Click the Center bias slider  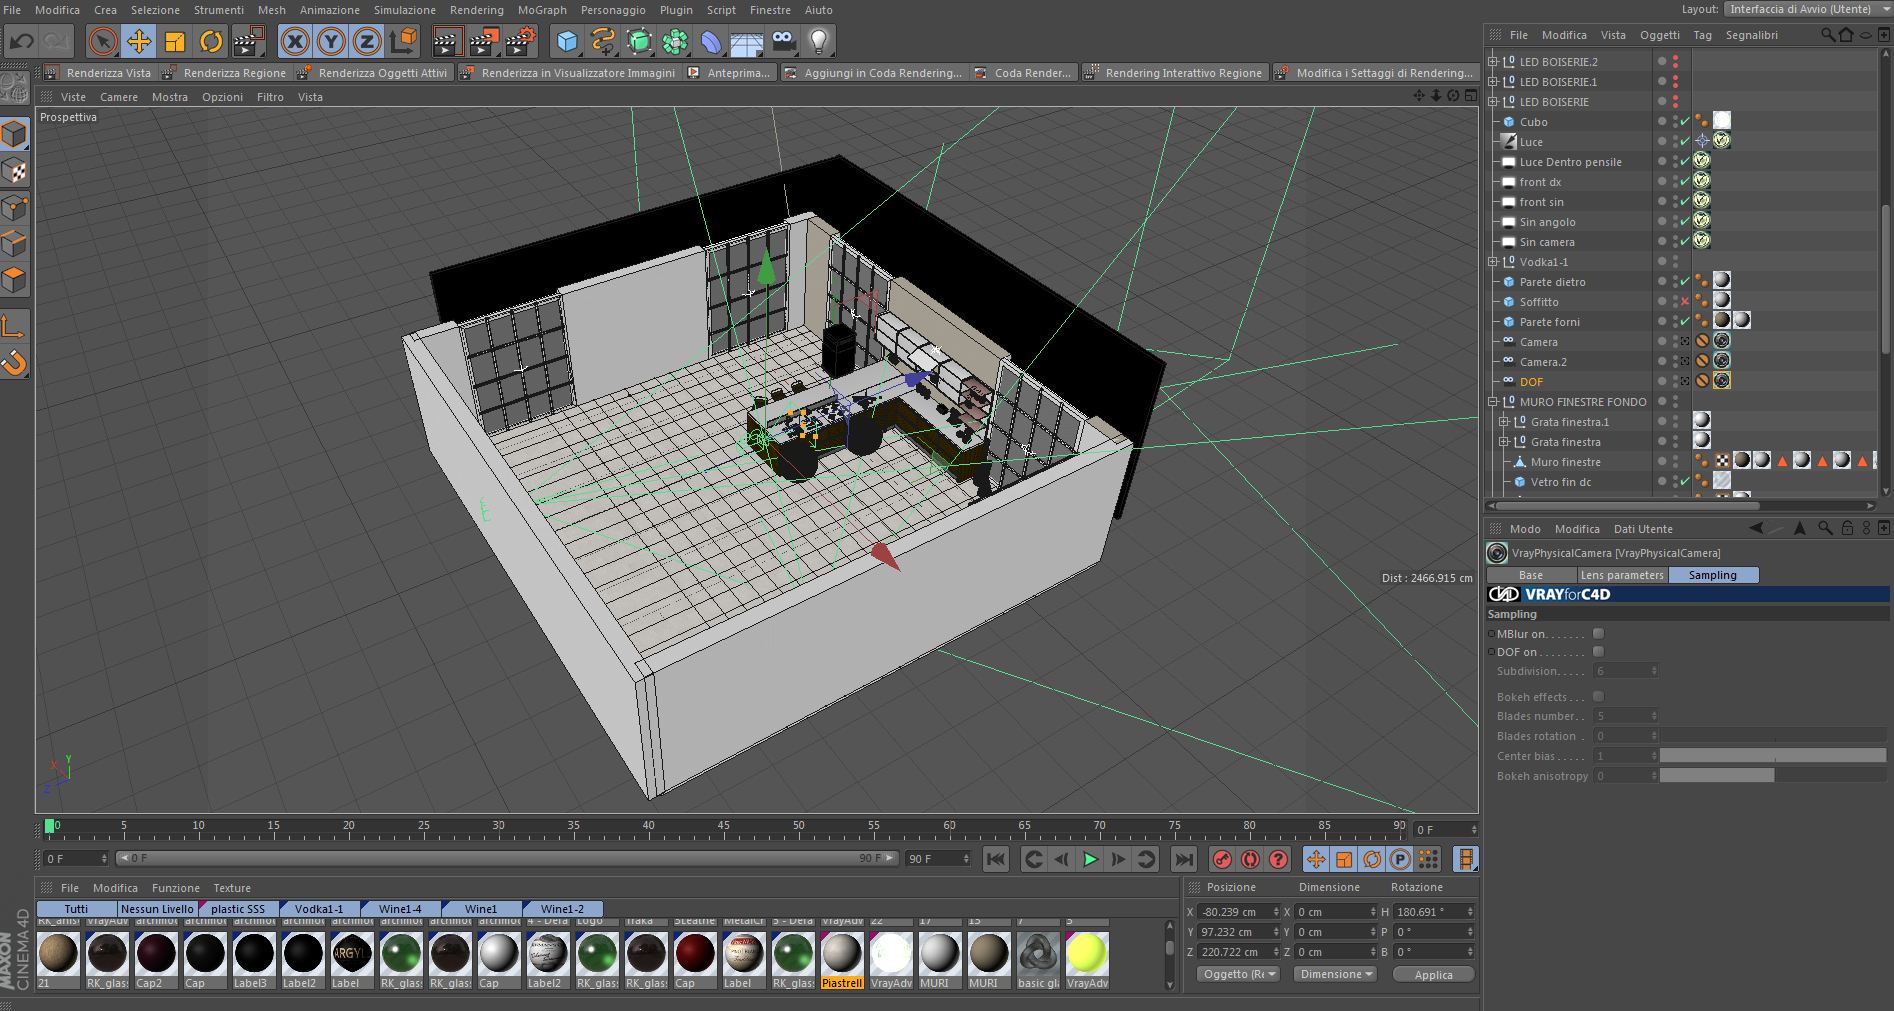point(1773,756)
